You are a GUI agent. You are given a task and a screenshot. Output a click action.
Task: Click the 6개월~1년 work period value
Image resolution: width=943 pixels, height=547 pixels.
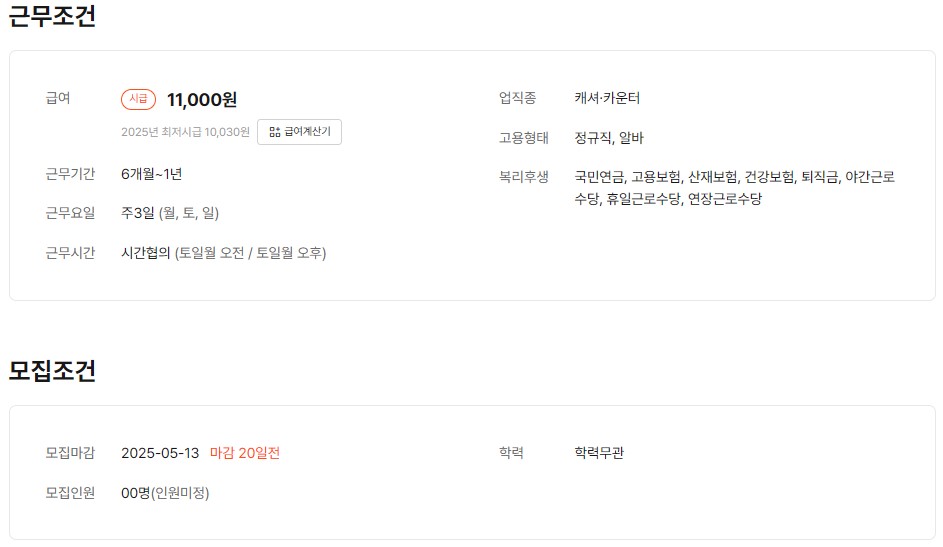point(151,174)
